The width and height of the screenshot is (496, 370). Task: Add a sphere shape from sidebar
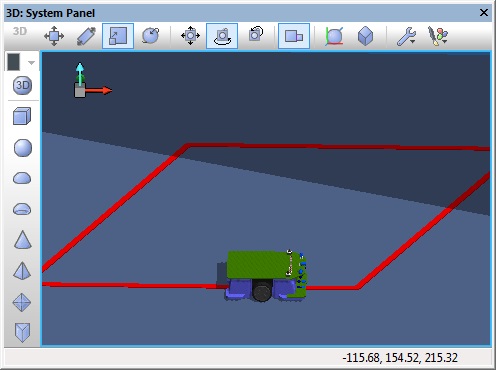[23, 148]
